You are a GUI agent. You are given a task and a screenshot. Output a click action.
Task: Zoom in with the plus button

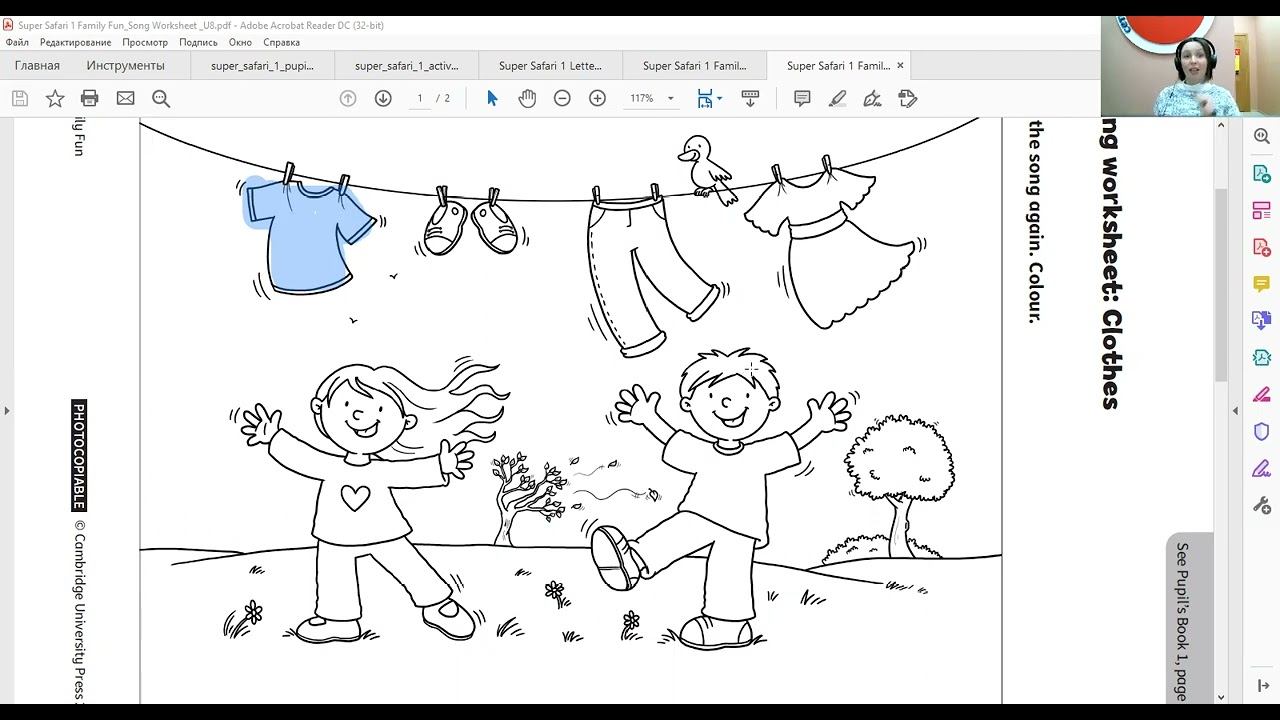pos(597,98)
